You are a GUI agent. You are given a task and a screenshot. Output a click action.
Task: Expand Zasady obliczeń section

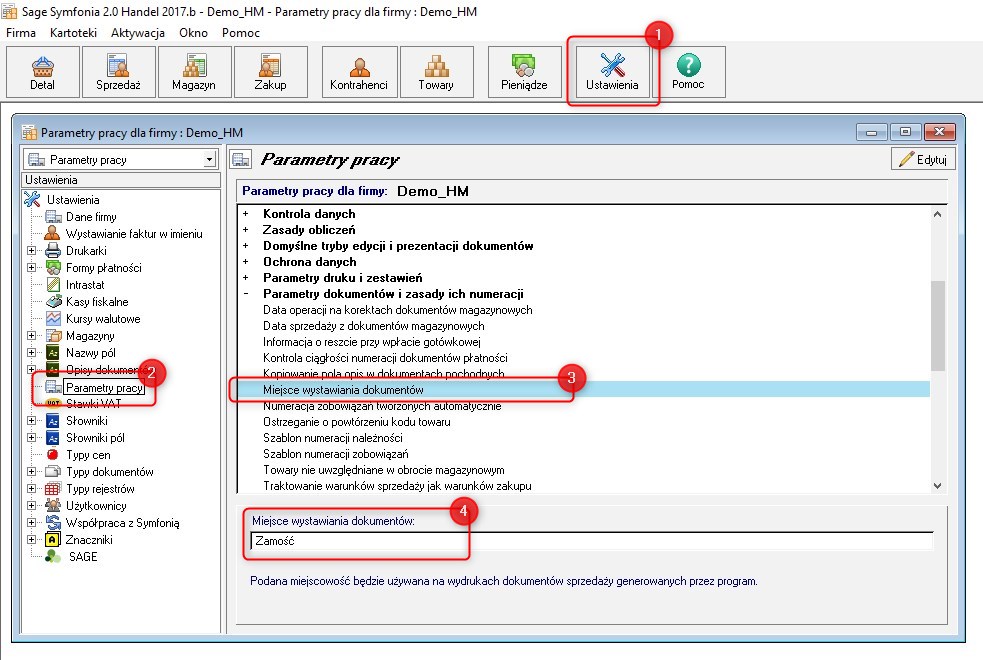[246, 230]
